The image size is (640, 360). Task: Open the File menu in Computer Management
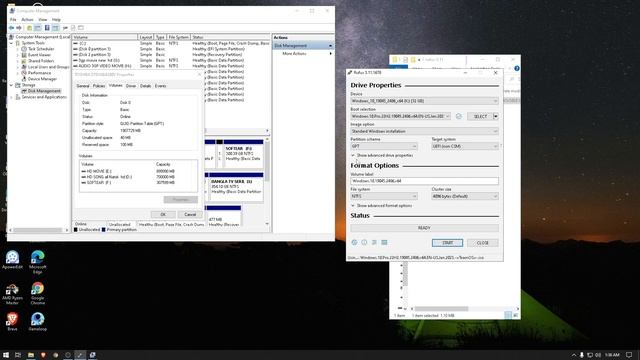click(x=13, y=20)
